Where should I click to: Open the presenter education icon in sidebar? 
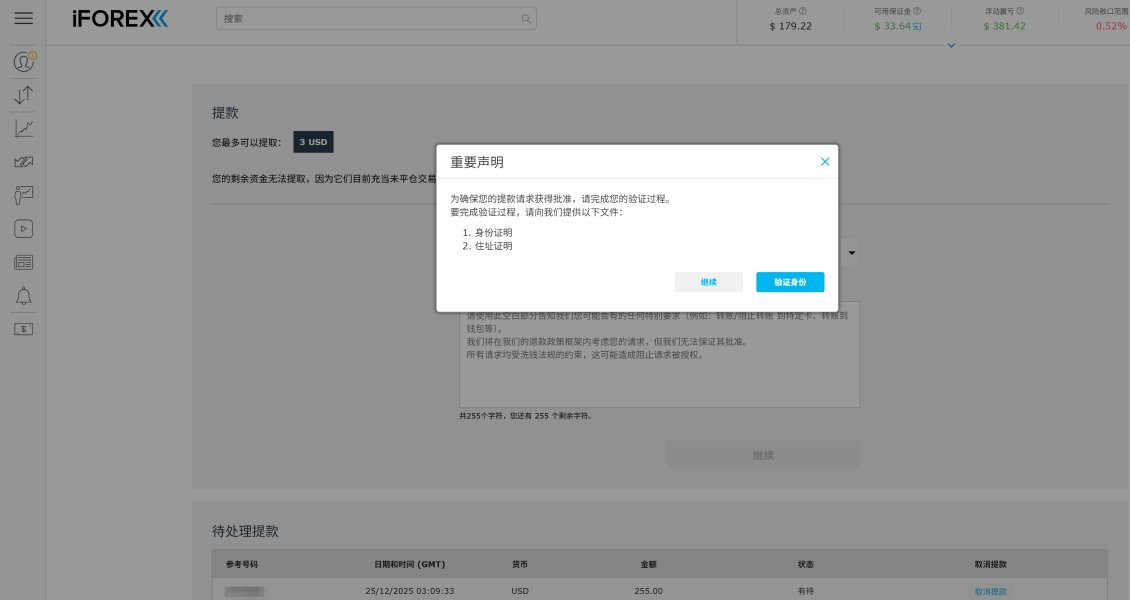[x=23, y=195]
